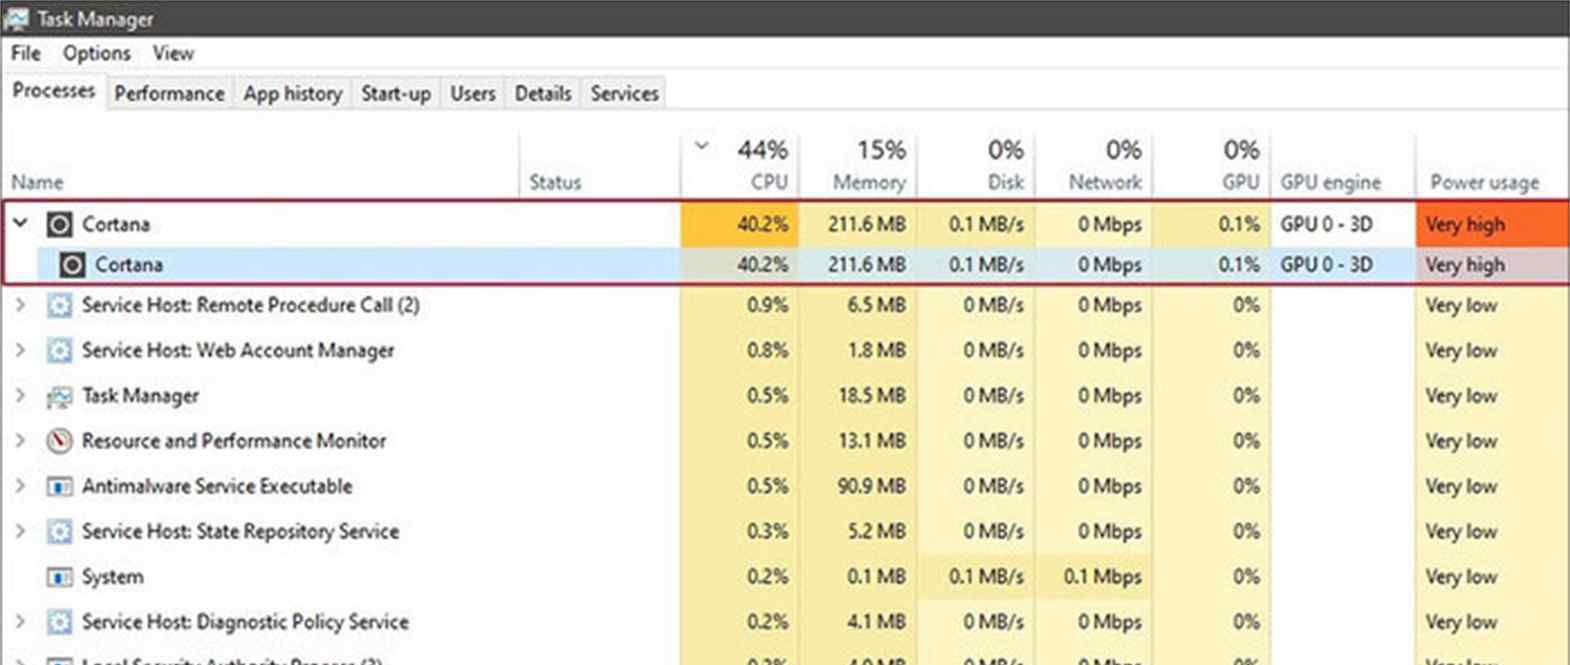Expand Service Host: State Repository Service
Viewport: 1570px width, 665px height.
20,531
